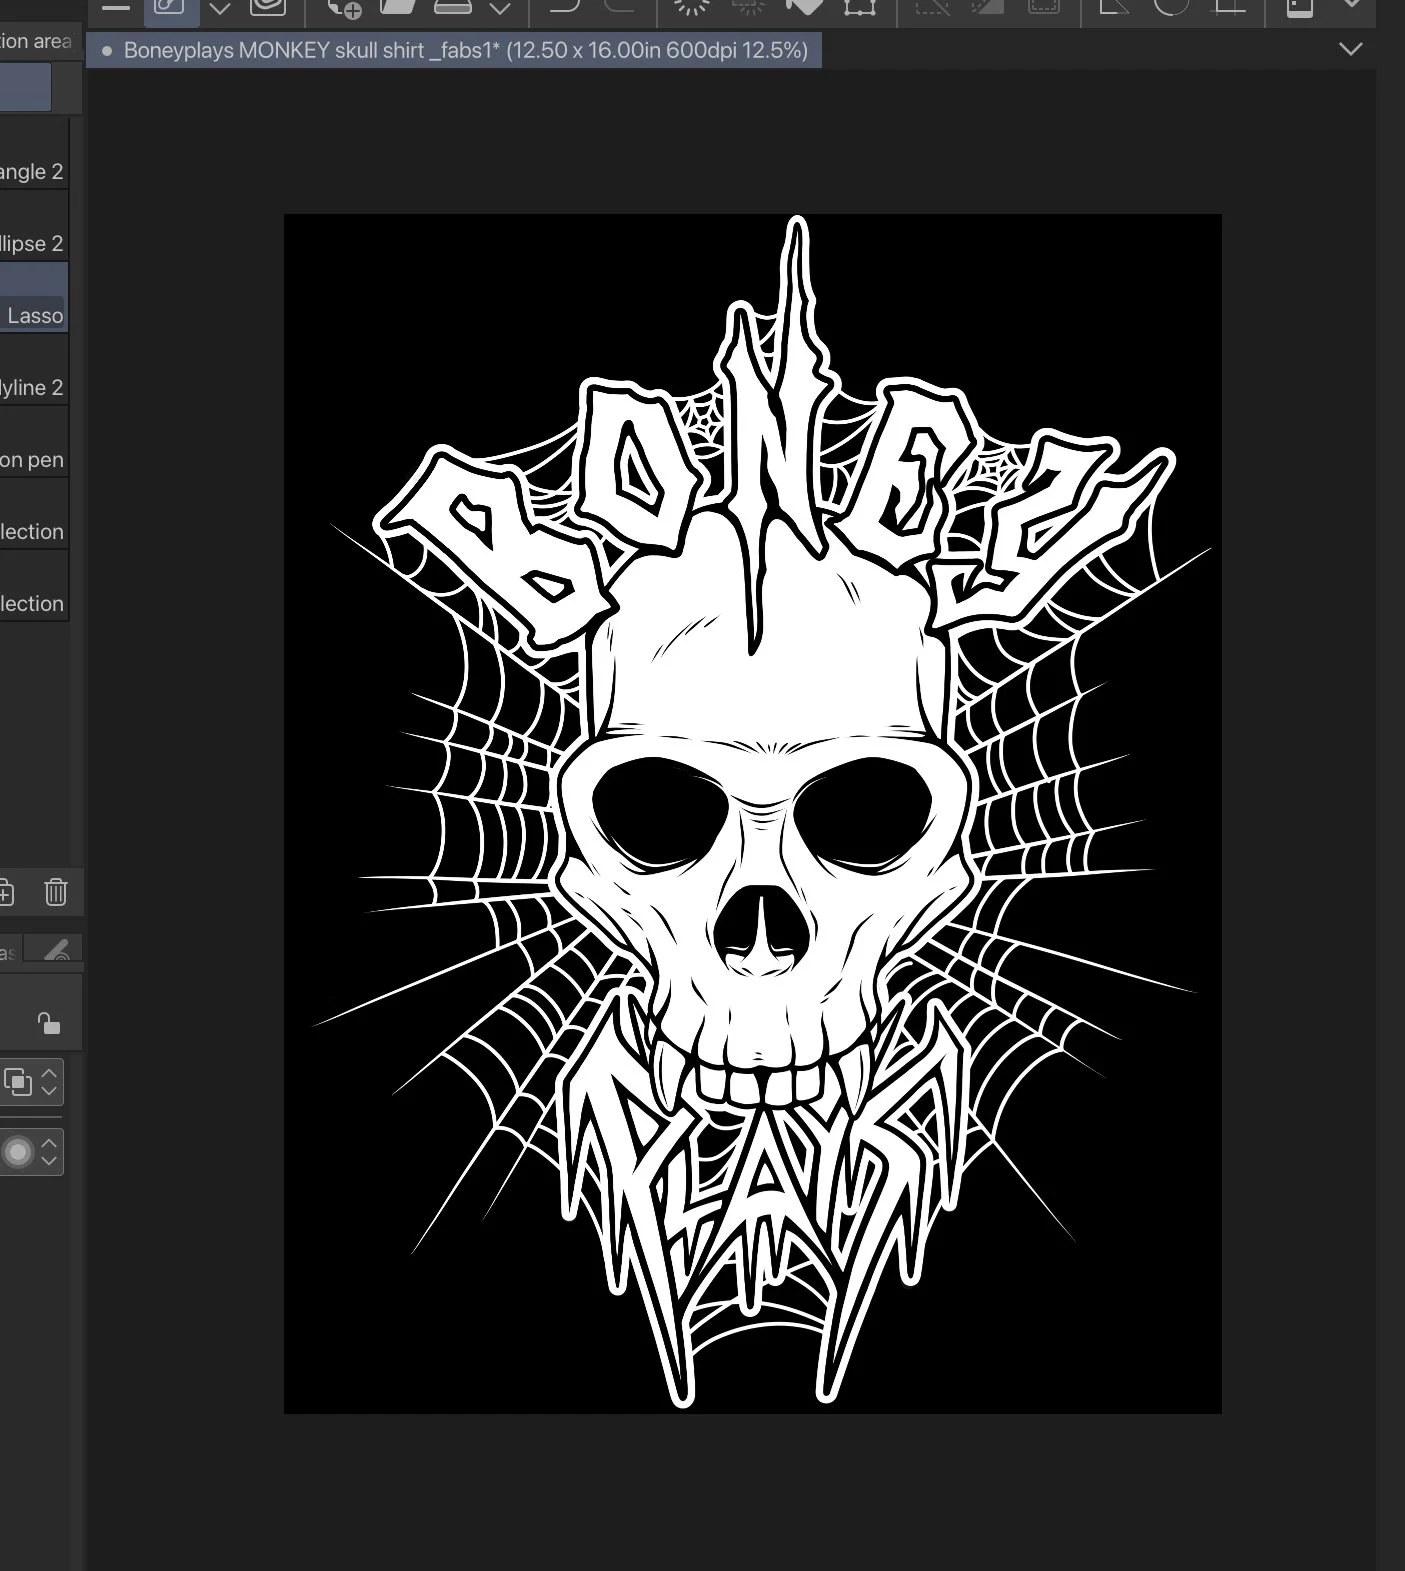The image size is (1405, 1571).
Task: Click the smartphone icon in command bar
Action: (1299, 8)
